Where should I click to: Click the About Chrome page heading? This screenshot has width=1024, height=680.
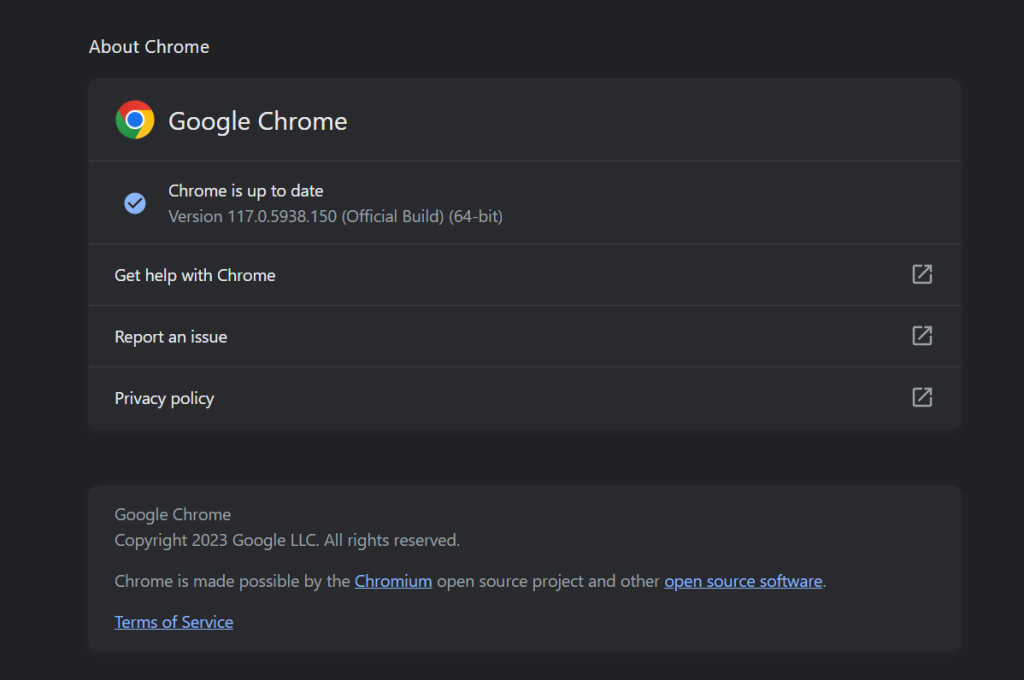[x=149, y=47]
